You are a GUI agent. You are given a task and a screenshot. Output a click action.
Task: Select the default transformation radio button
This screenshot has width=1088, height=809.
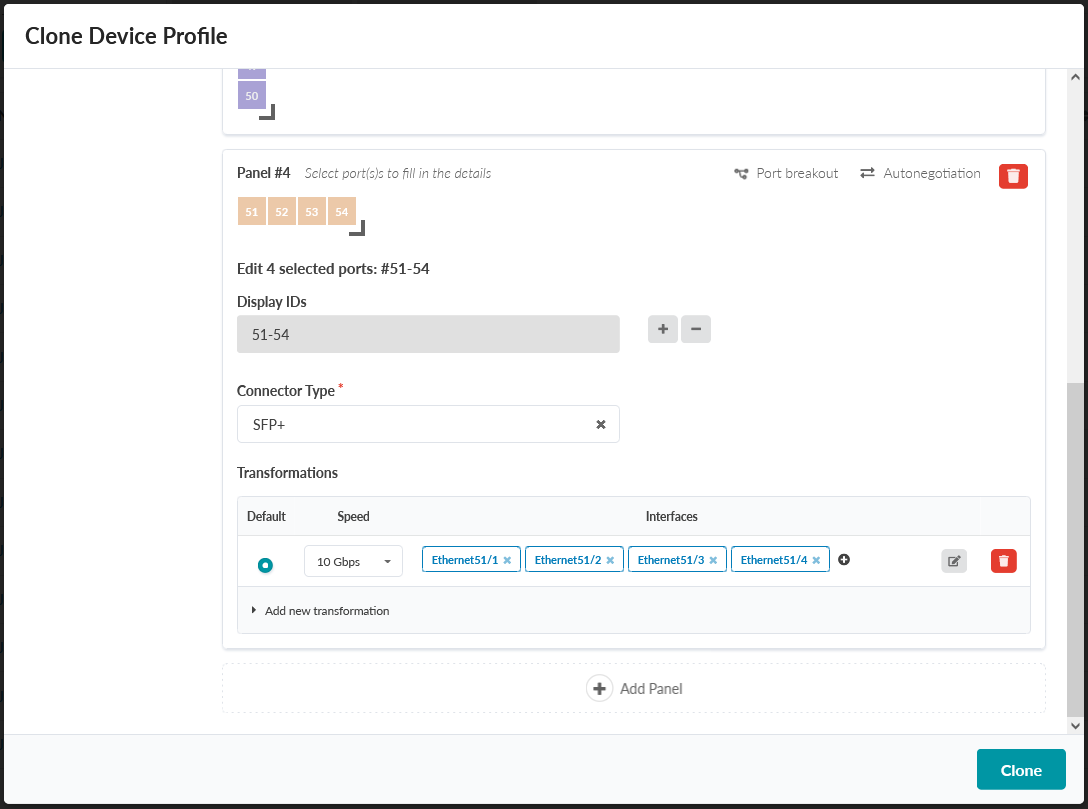265,565
